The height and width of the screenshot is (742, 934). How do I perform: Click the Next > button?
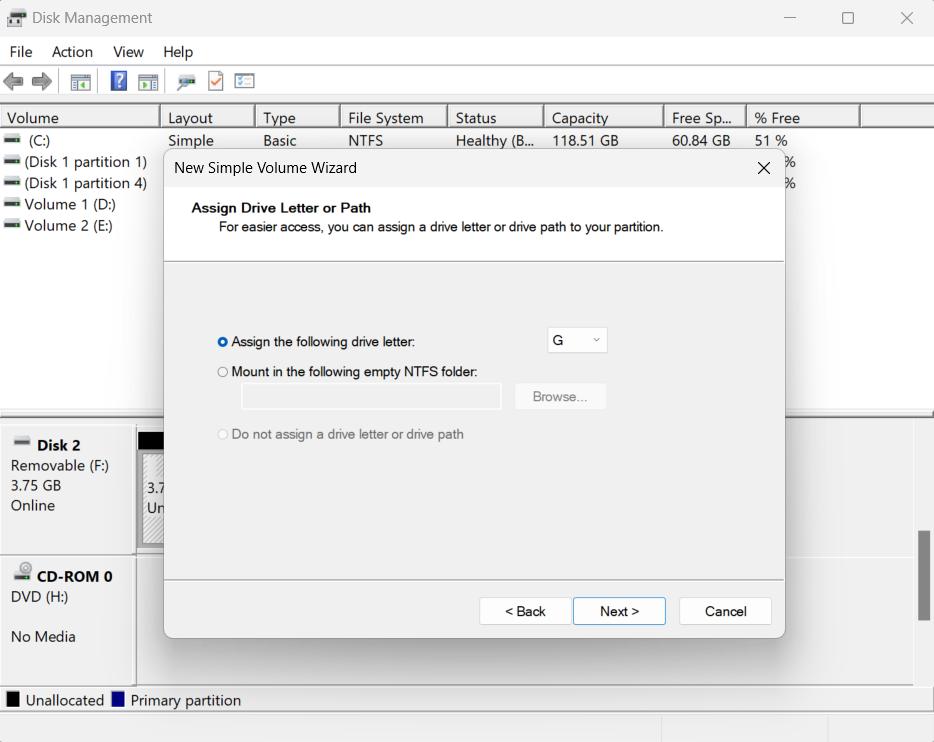(x=619, y=611)
